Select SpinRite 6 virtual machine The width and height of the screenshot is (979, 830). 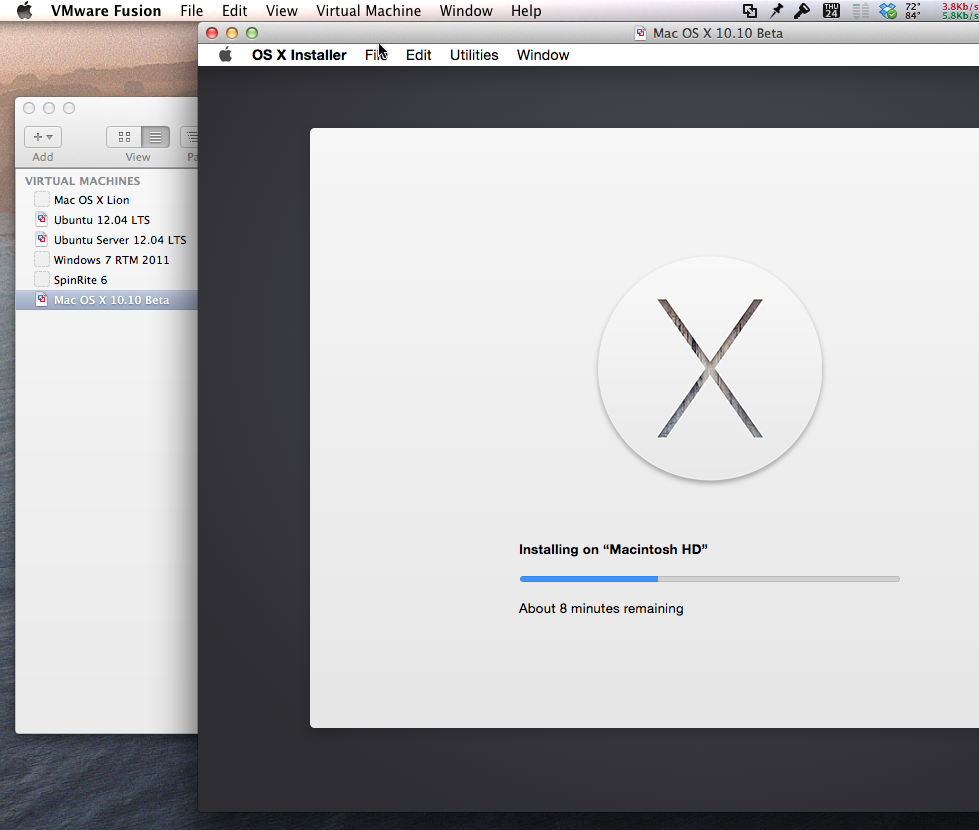(106, 280)
